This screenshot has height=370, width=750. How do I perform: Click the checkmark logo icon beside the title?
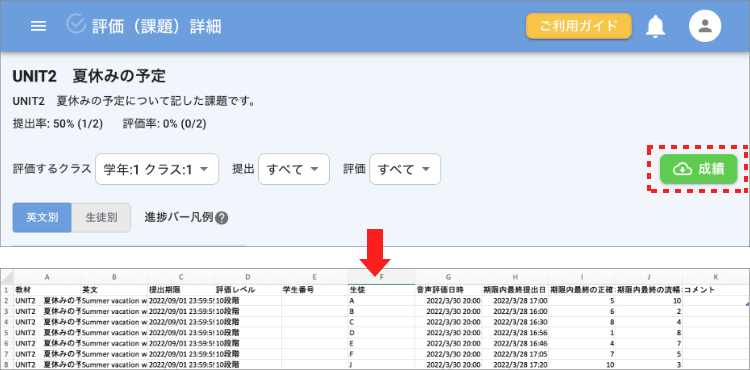pos(76,23)
